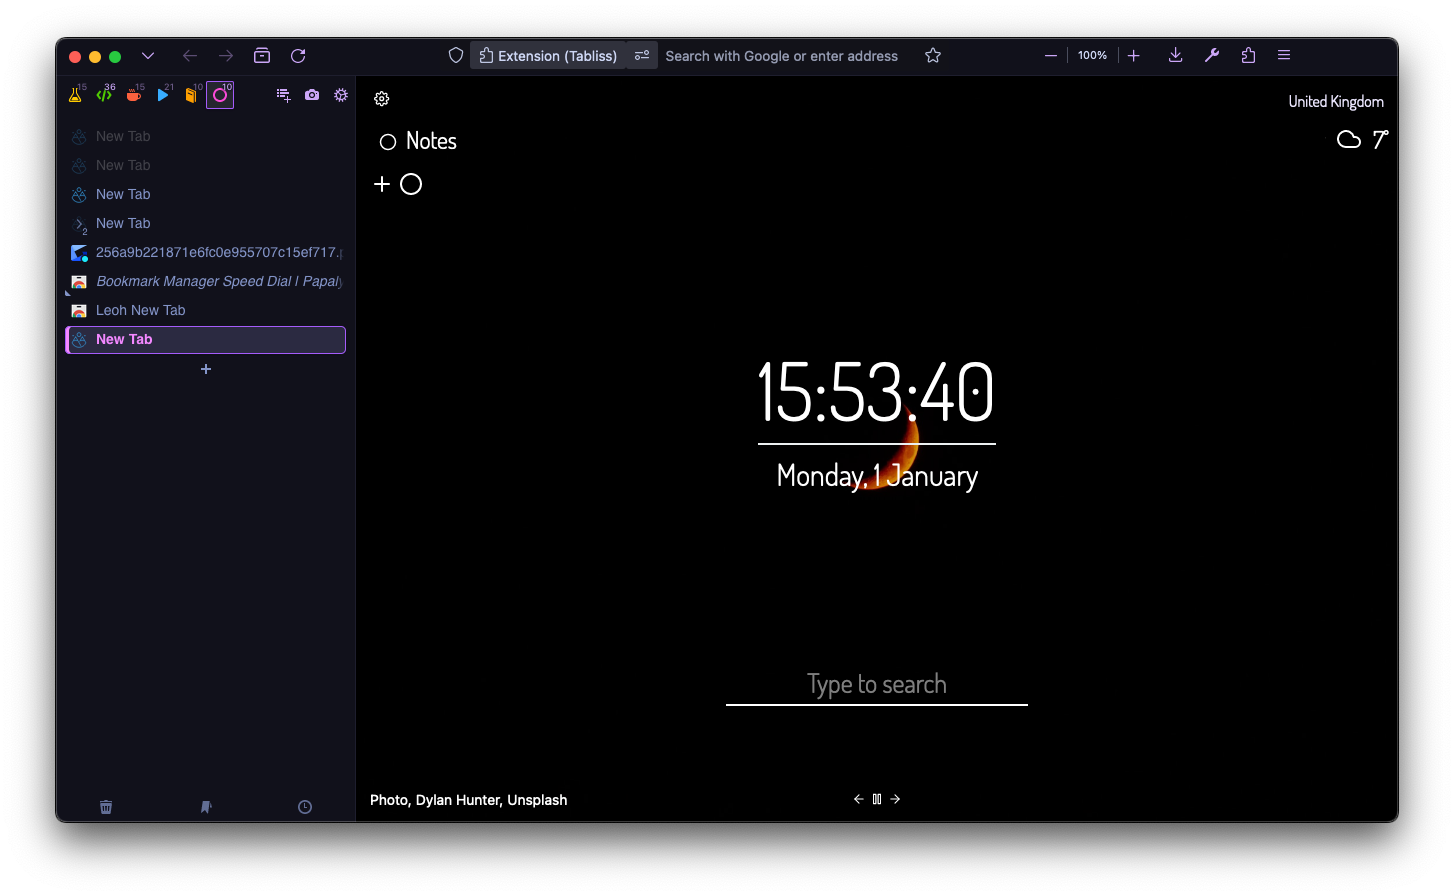This screenshot has height=896, width=1454.
Task: Click the Monday, 1 January date
Action: point(877,476)
